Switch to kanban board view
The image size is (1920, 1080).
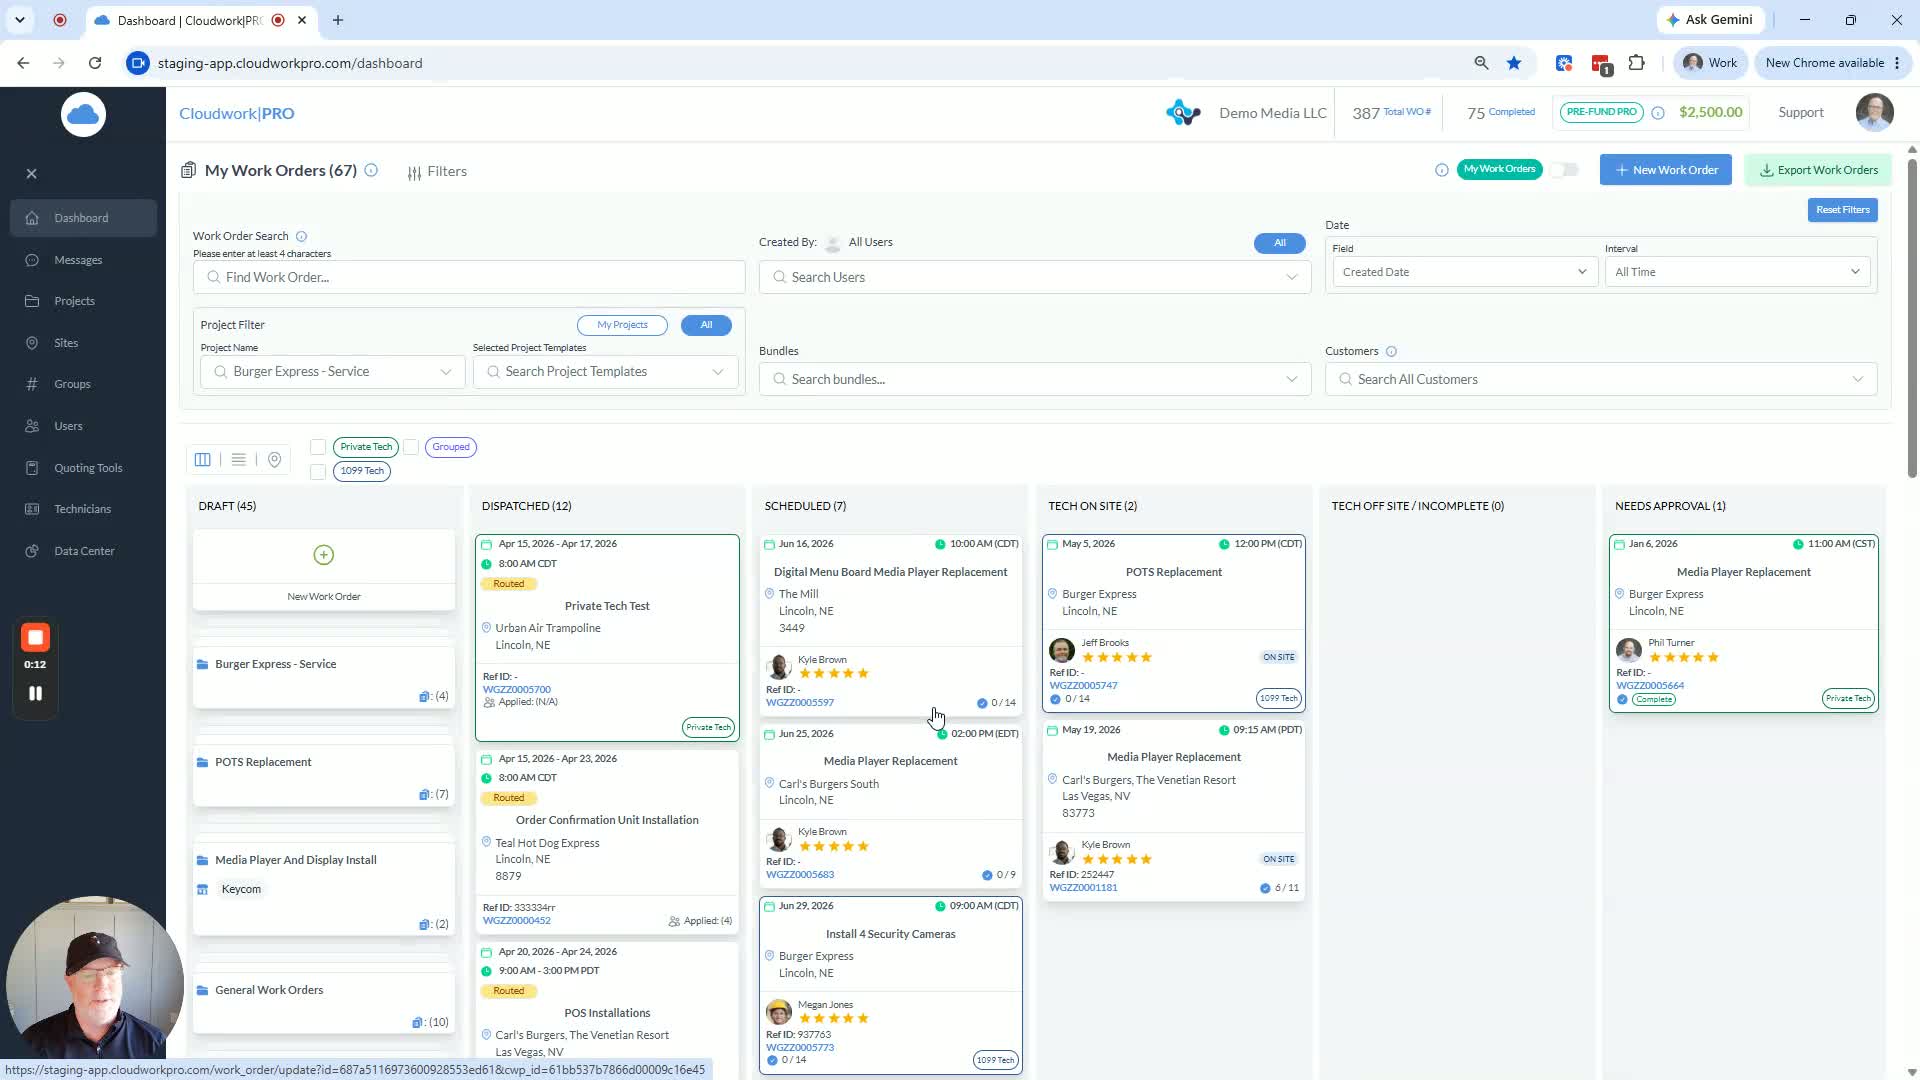click(x=203, y=459)
